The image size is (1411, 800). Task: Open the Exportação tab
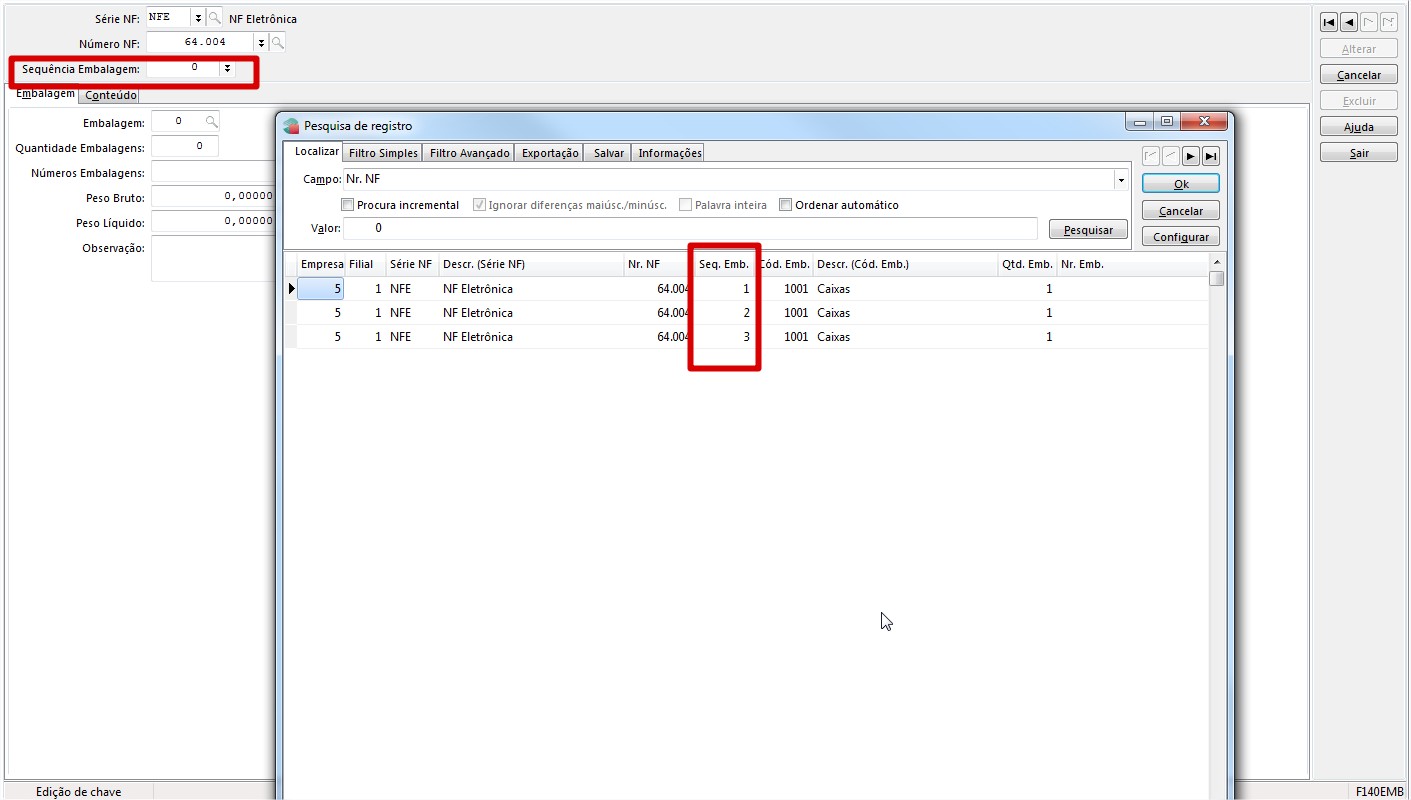550,153
